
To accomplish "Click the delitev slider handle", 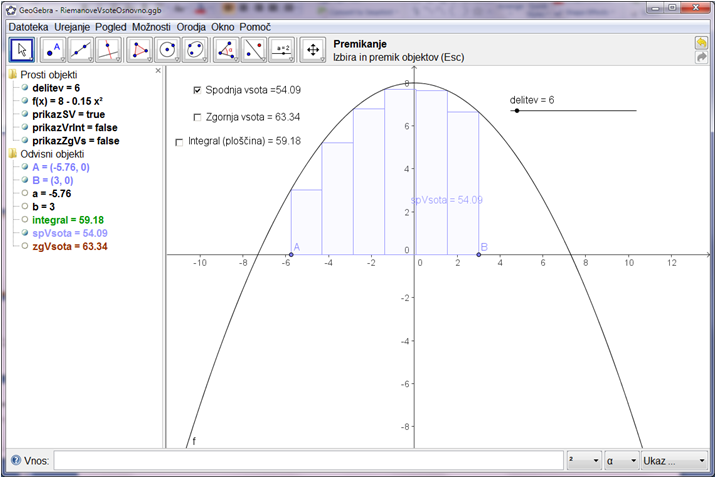I will [x=517, y=110].
